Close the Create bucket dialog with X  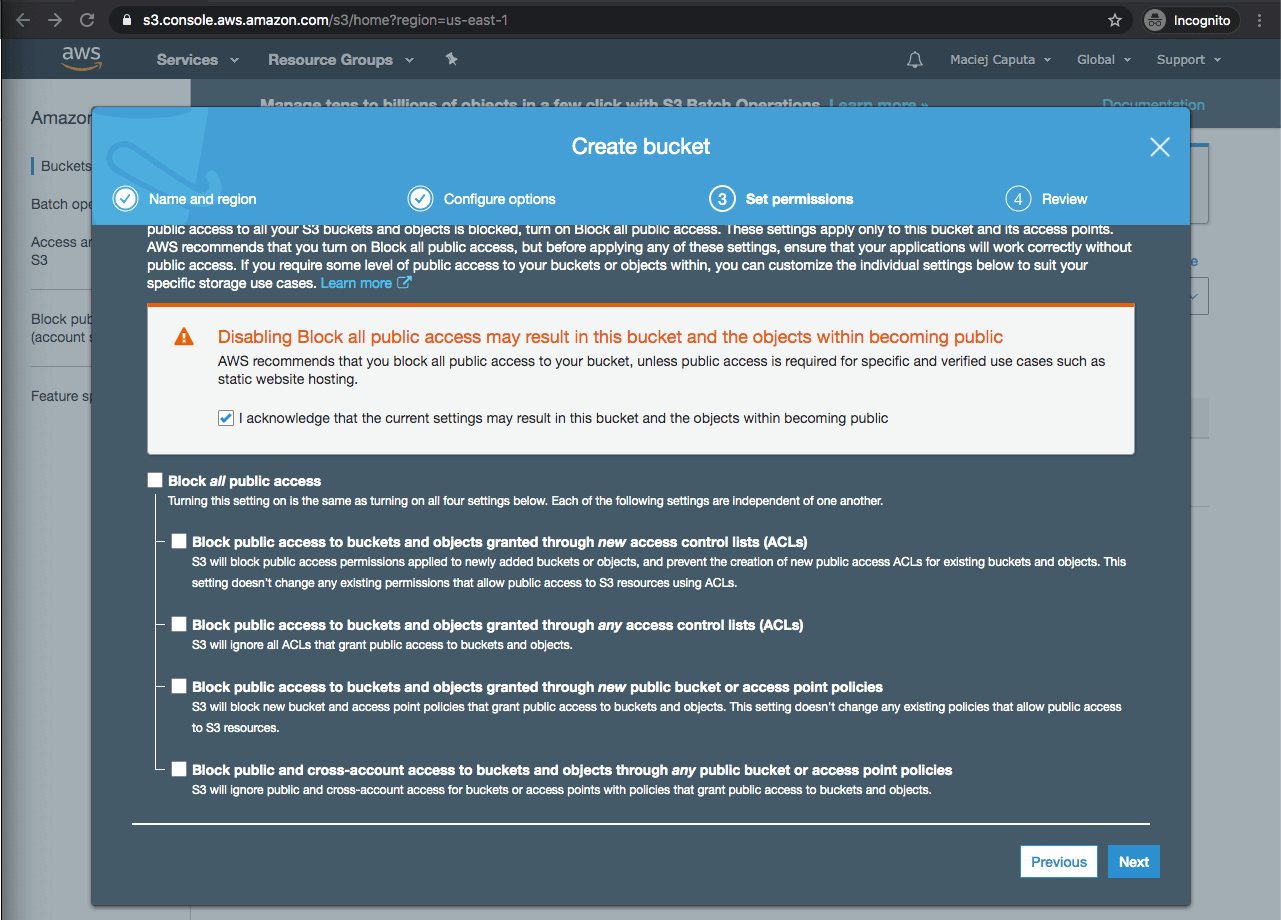click(x=1159, y=147)
